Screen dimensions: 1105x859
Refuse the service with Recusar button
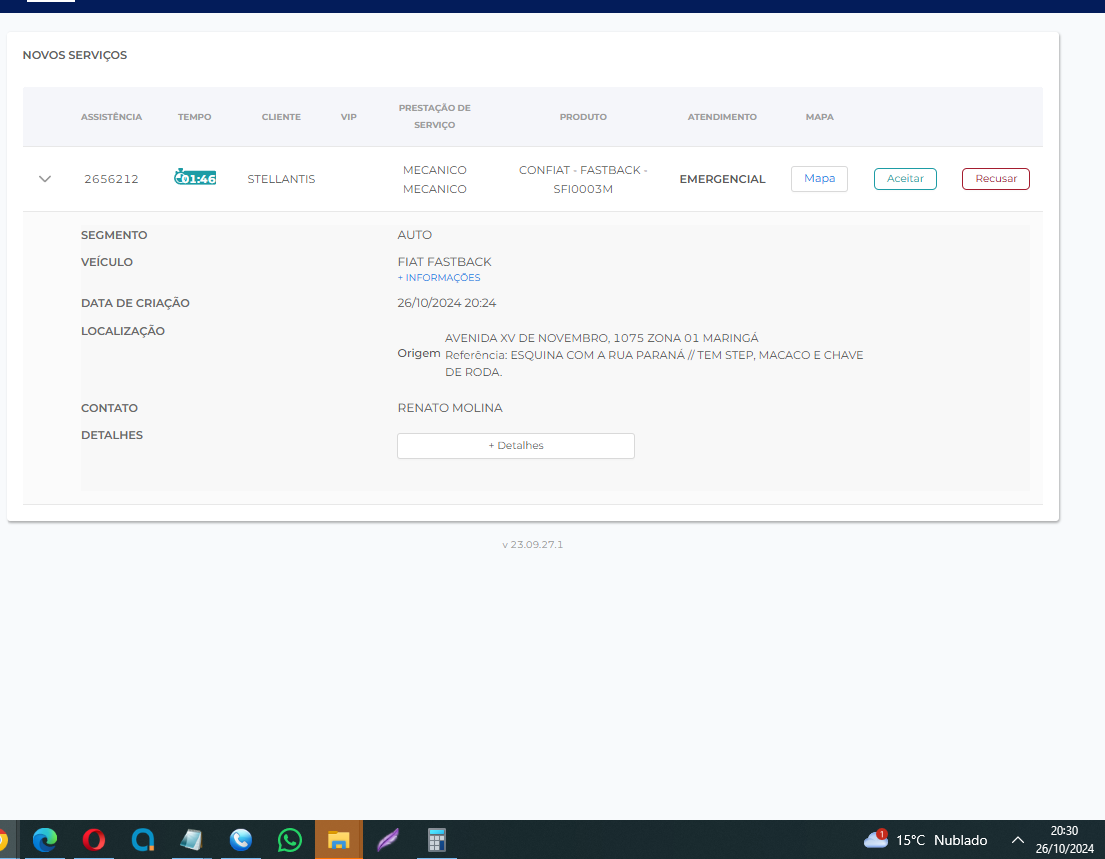pos(995,179)
